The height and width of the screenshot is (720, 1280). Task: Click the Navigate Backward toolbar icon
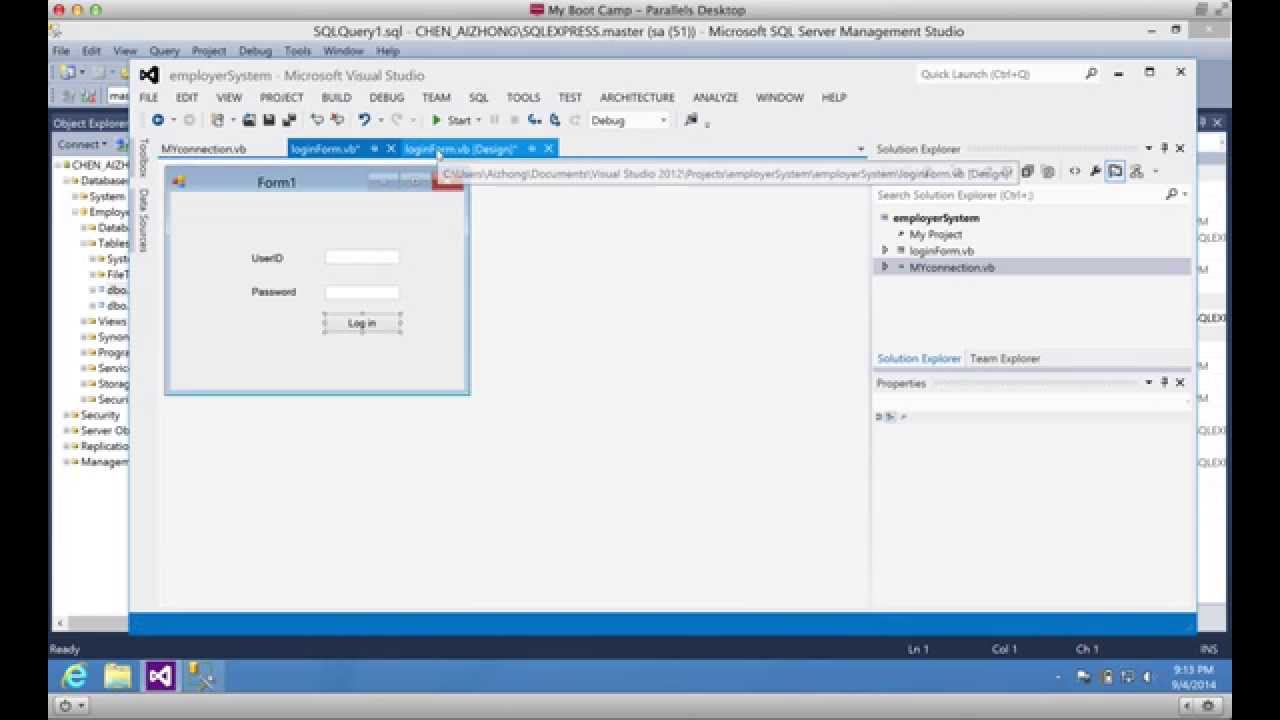pyautogui.click(x=158, y=120)
